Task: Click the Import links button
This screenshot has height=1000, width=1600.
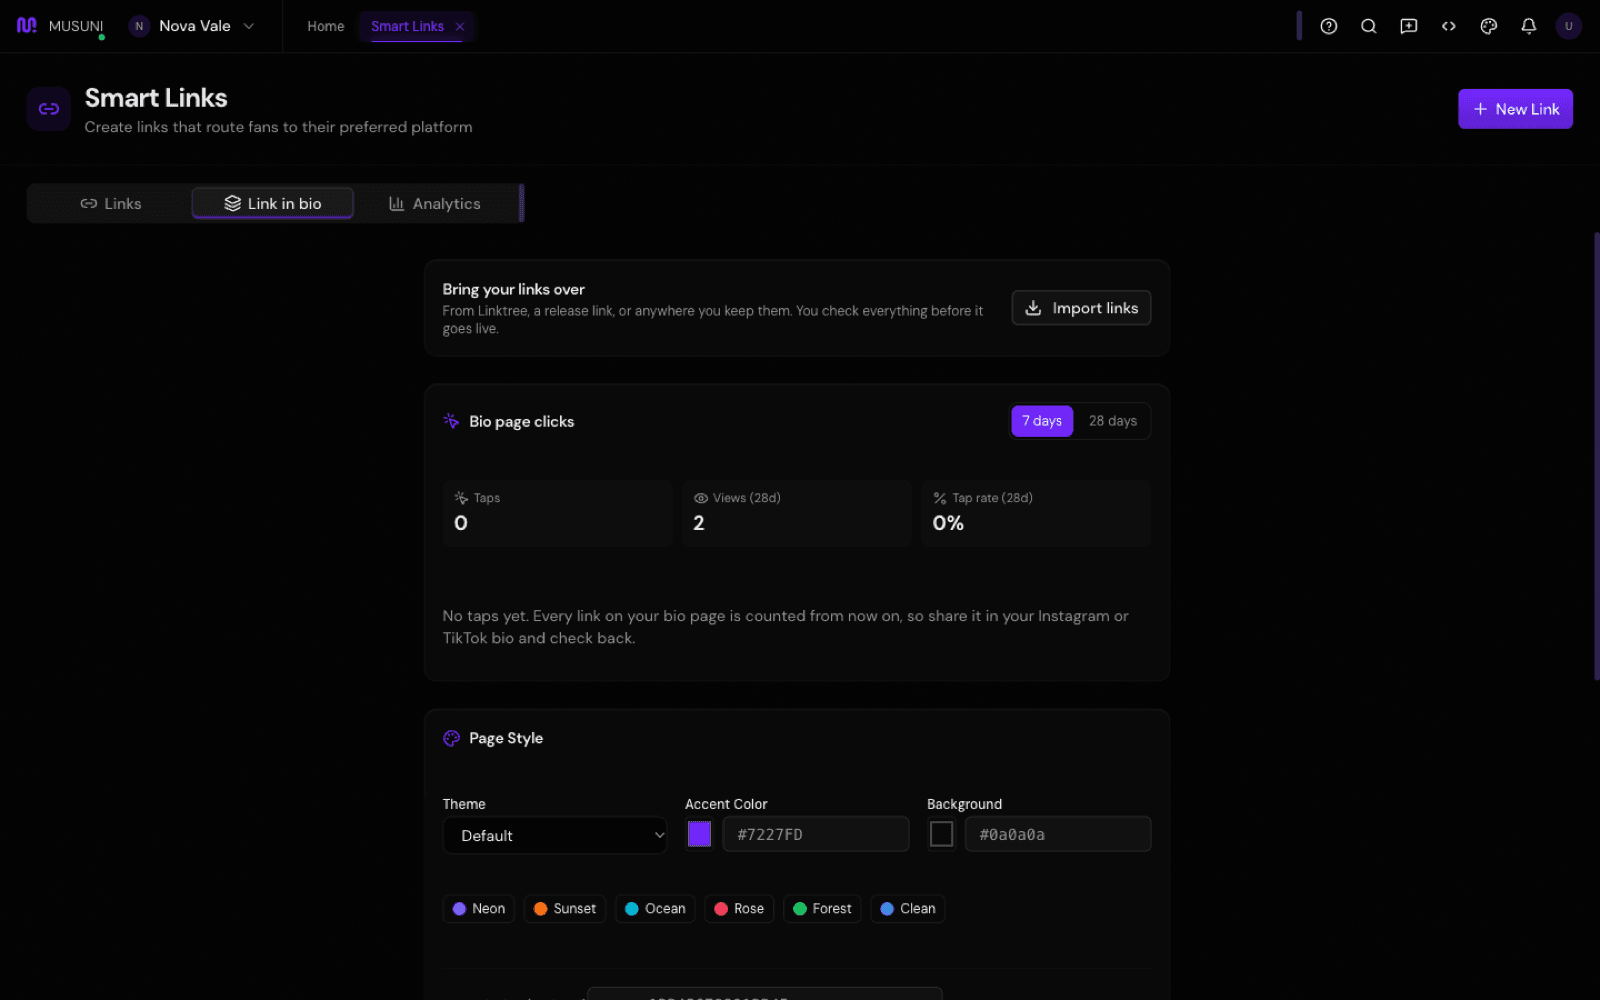Action: tap(1081, 308)
